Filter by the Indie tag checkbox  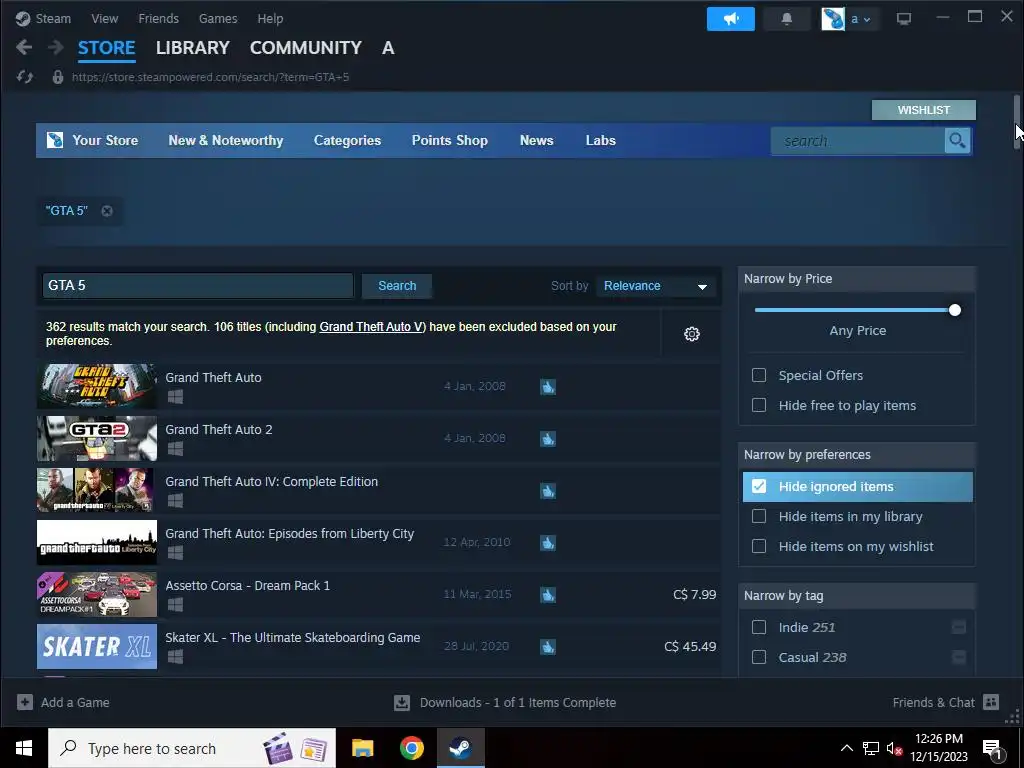[759, 627]
